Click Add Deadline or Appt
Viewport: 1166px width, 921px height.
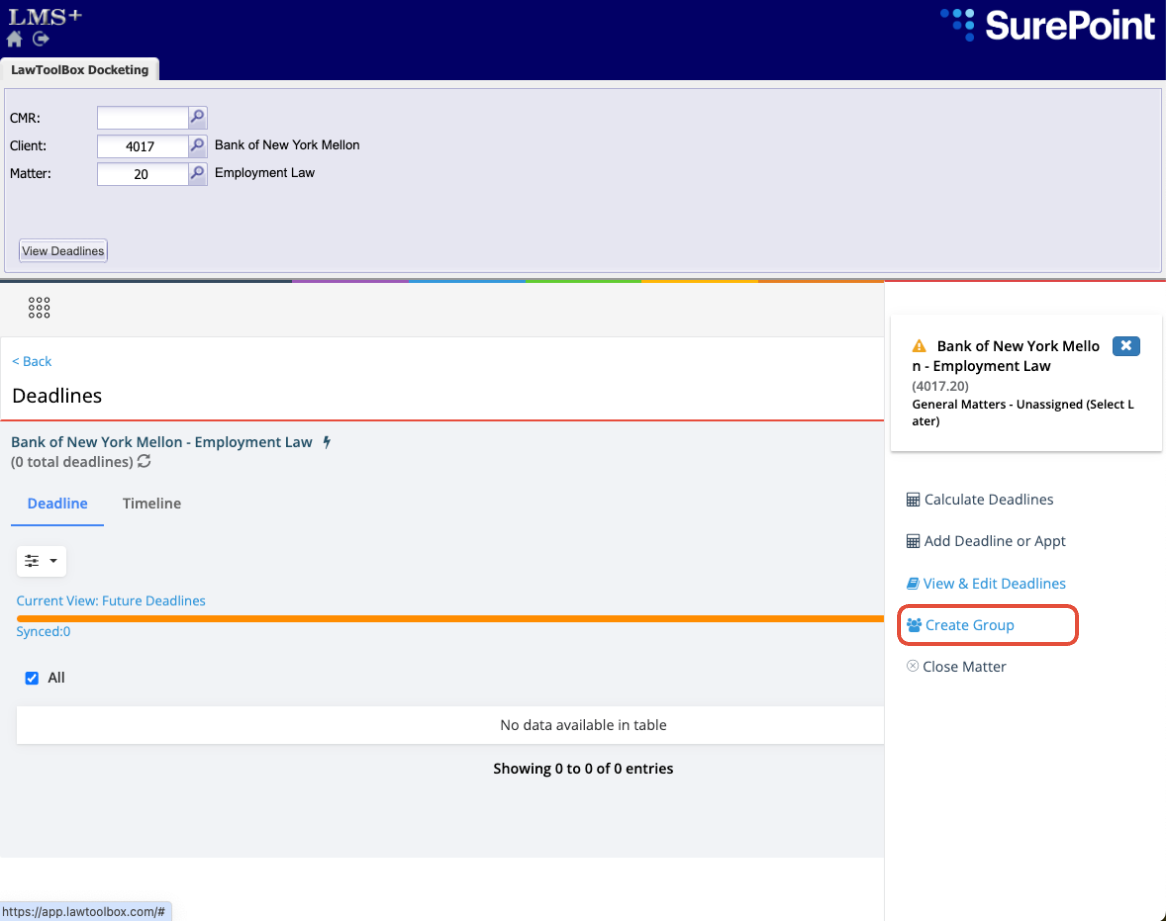[985, 541]
